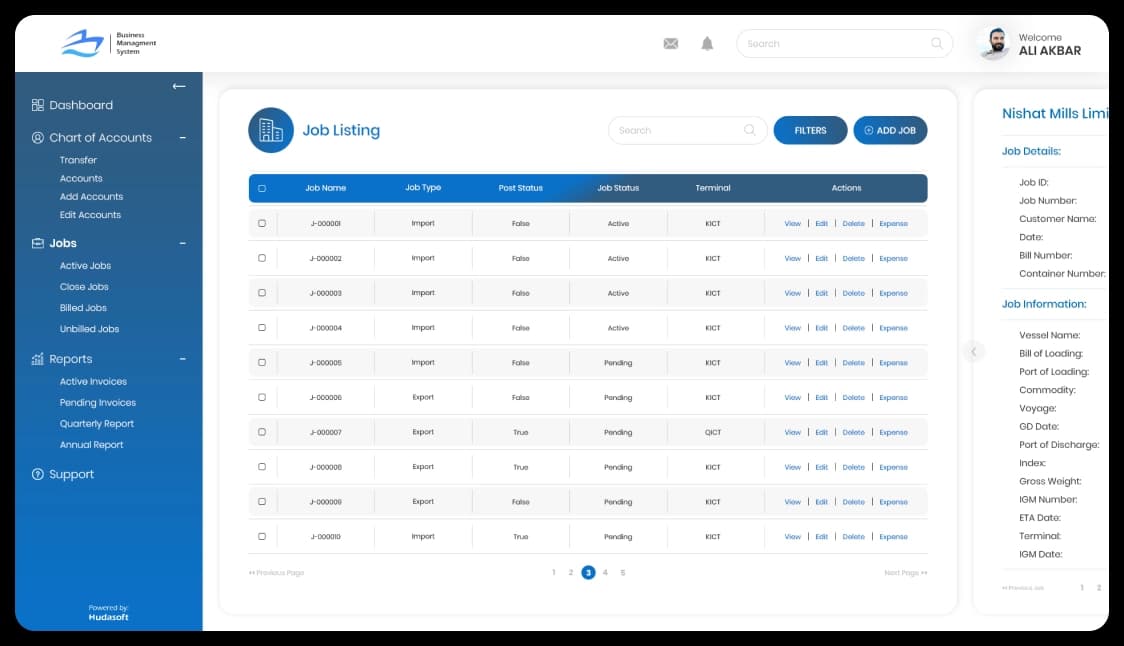Collapse the Jobs sidebar section
Screen dimensions: 1124x646
click(x=183, y=243)
